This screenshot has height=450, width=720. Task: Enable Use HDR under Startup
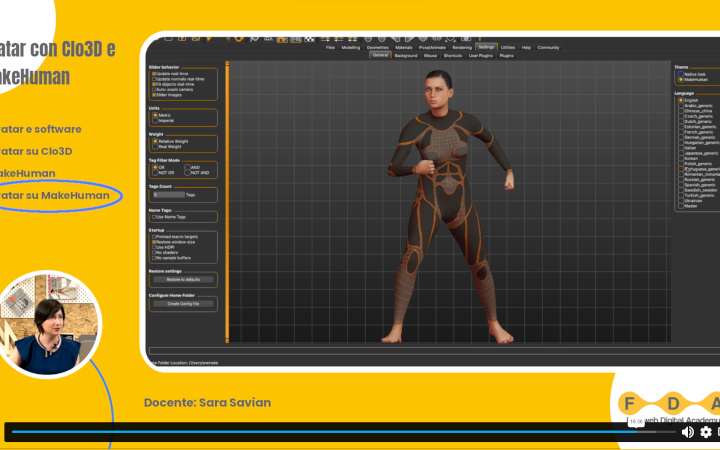pyautogui.click(x=154, y=247)
